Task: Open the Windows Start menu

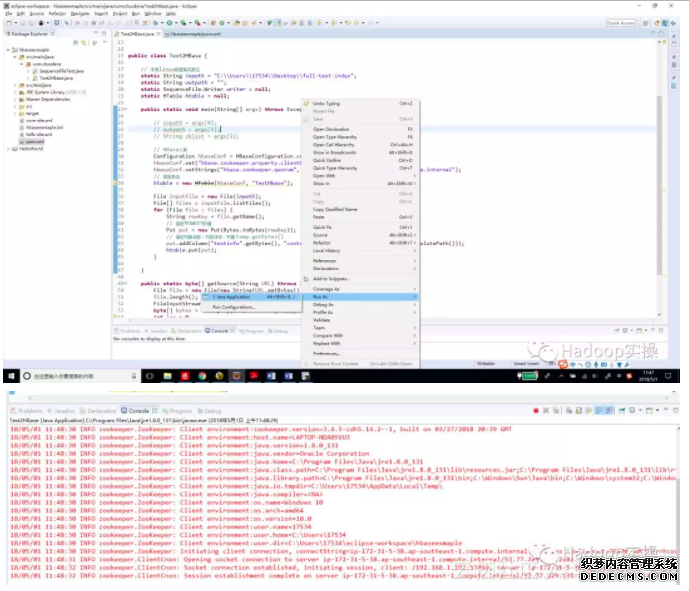Action: [9, 376]
